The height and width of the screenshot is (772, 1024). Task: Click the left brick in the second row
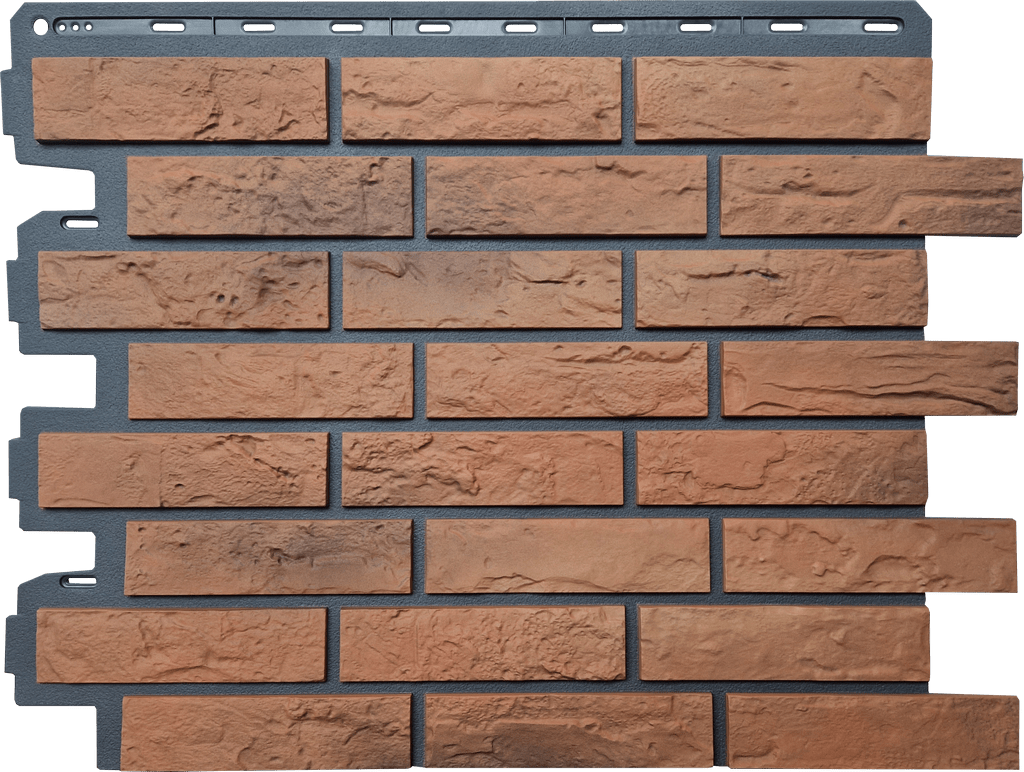point(270,196)
